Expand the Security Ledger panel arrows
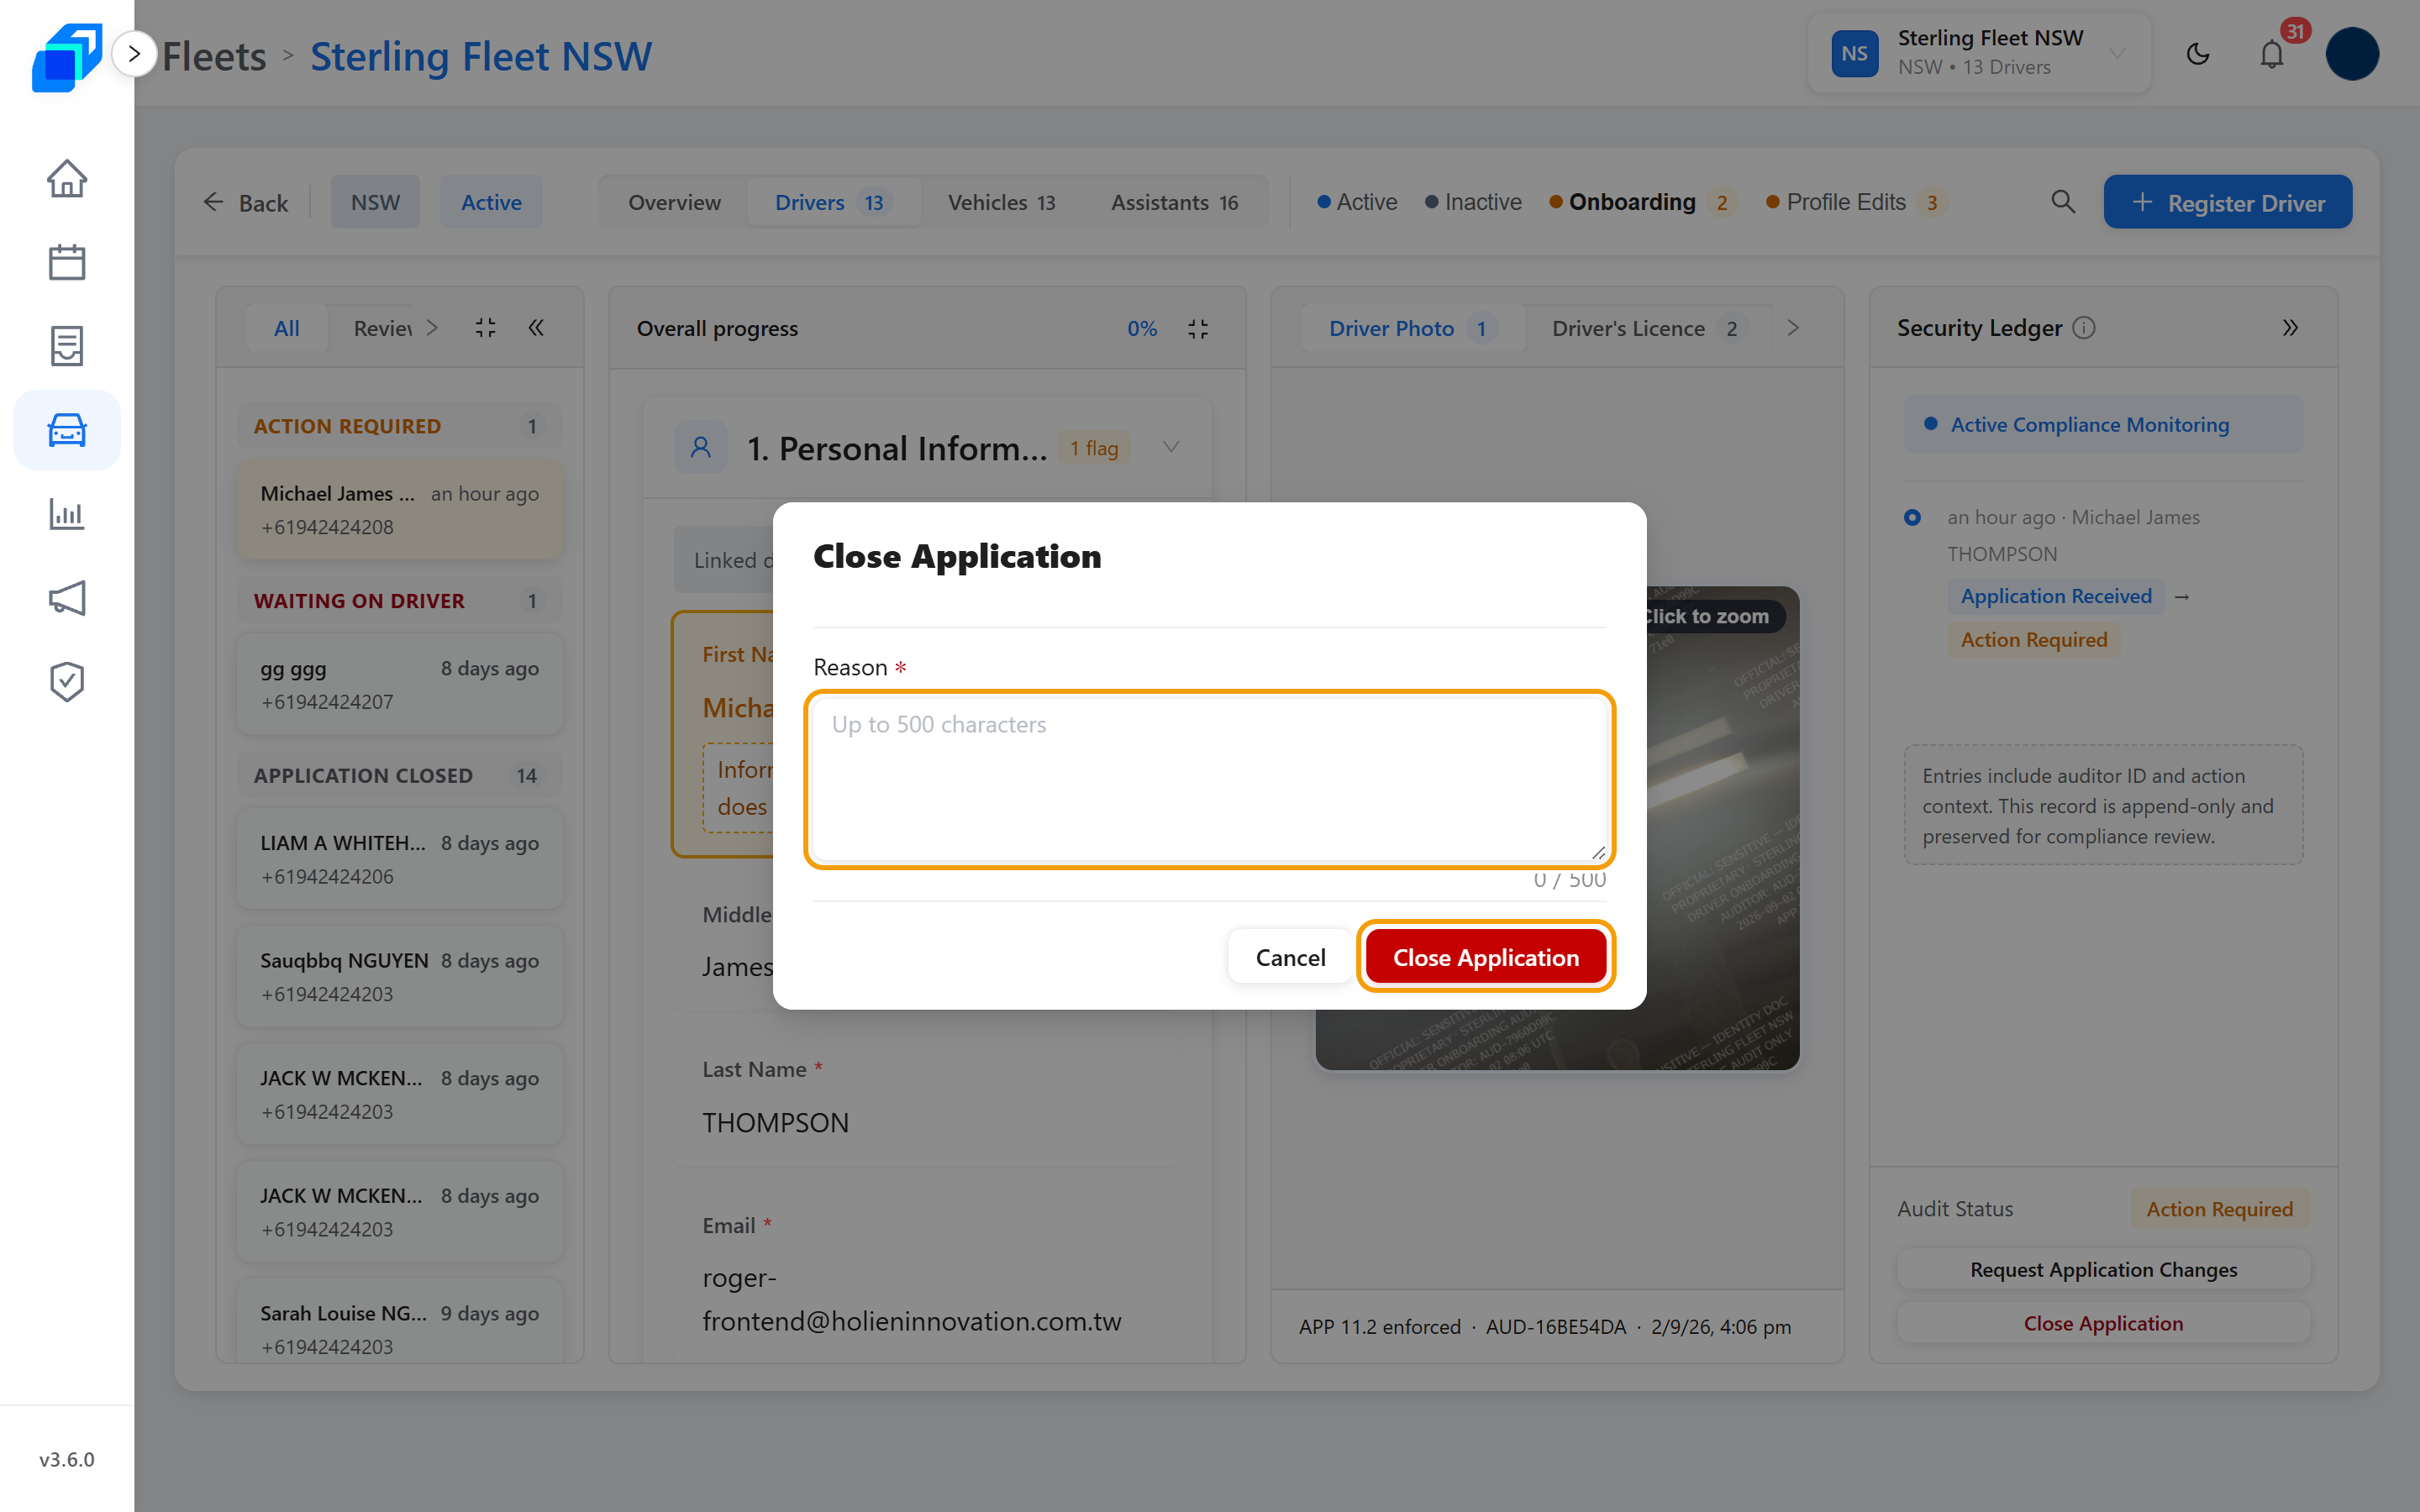This screenshot has height=1512, width=2420. (x=2290, y=328)
